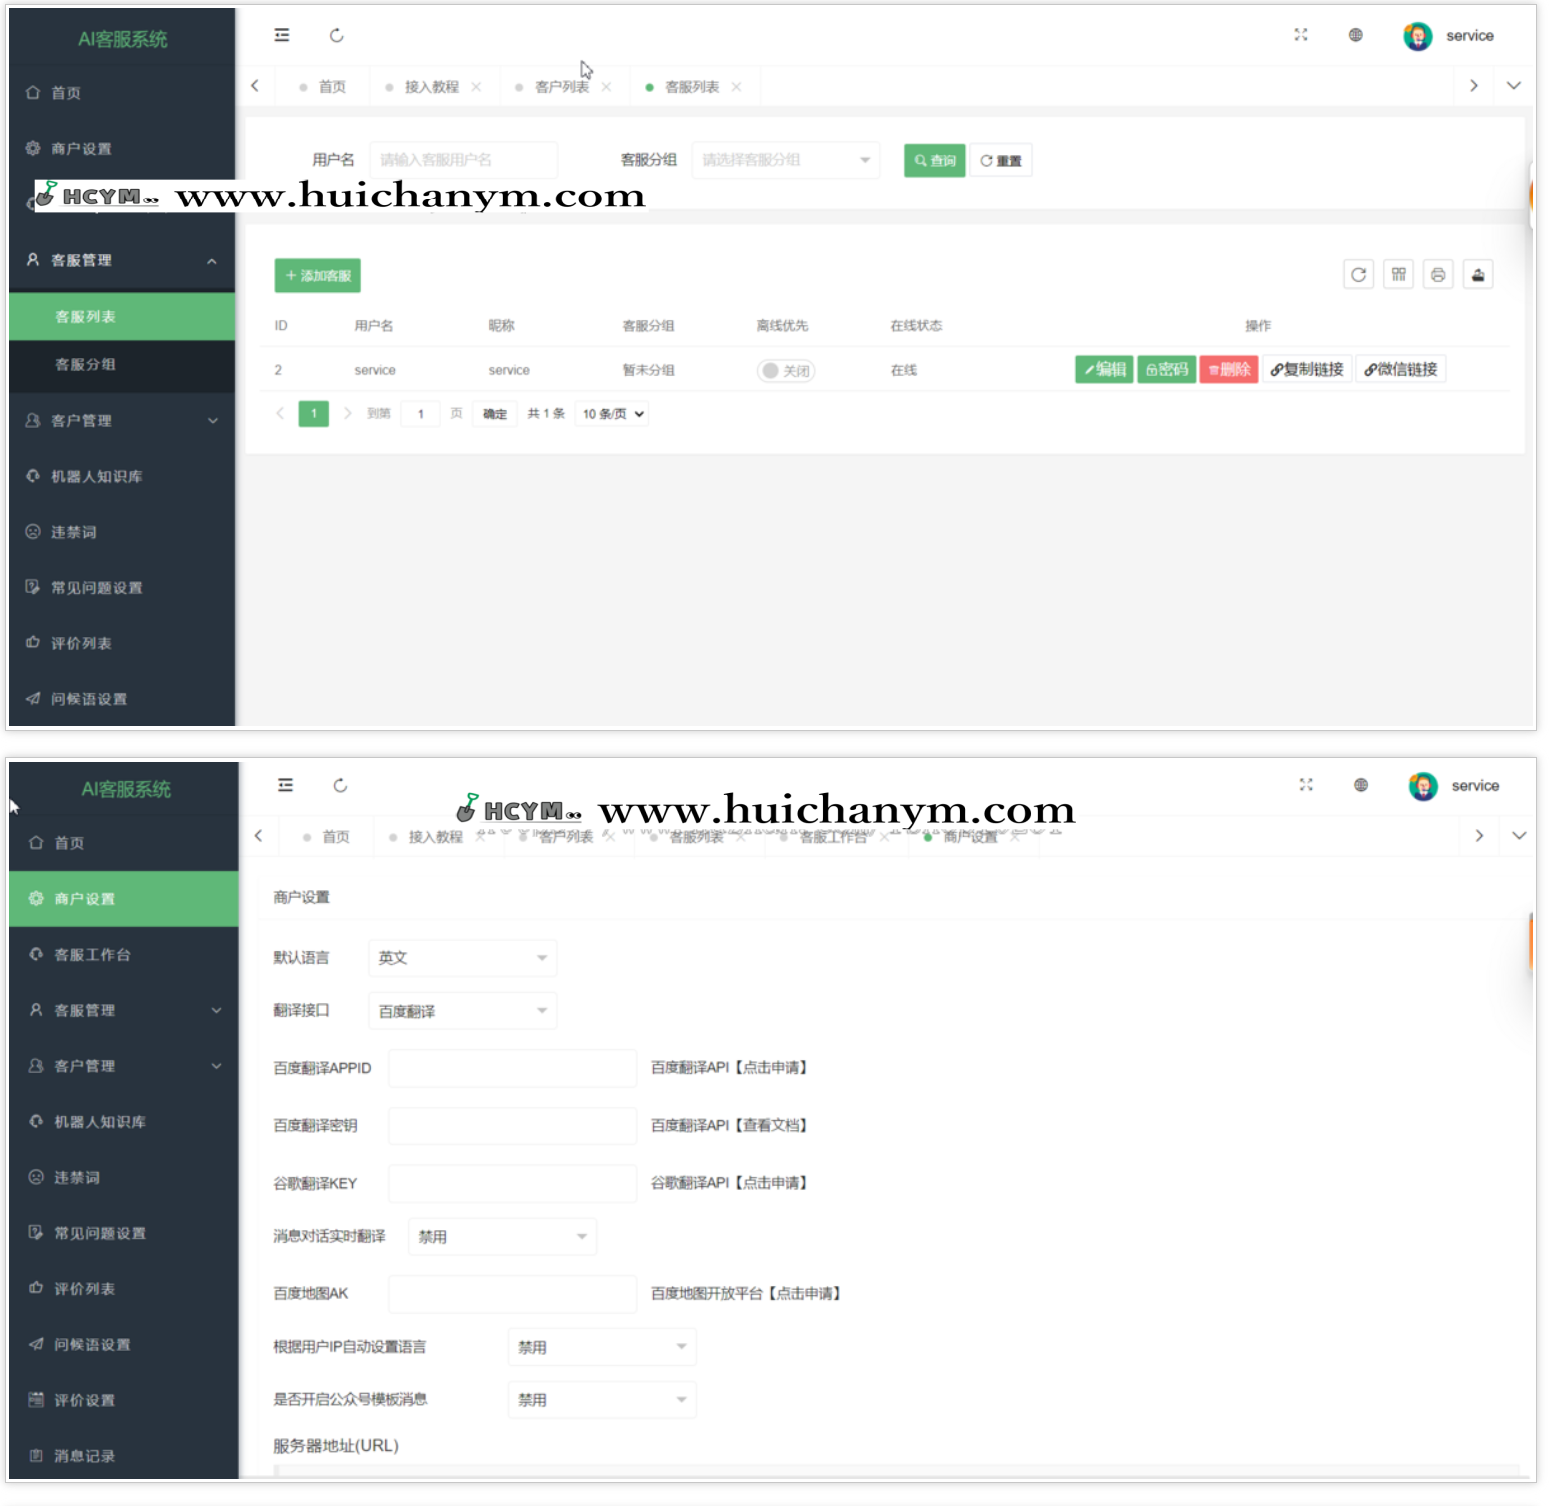Click the green 添加客服 button
Screen dimensions: 1551x1506
pyautogui.click(x=317, y=276)
